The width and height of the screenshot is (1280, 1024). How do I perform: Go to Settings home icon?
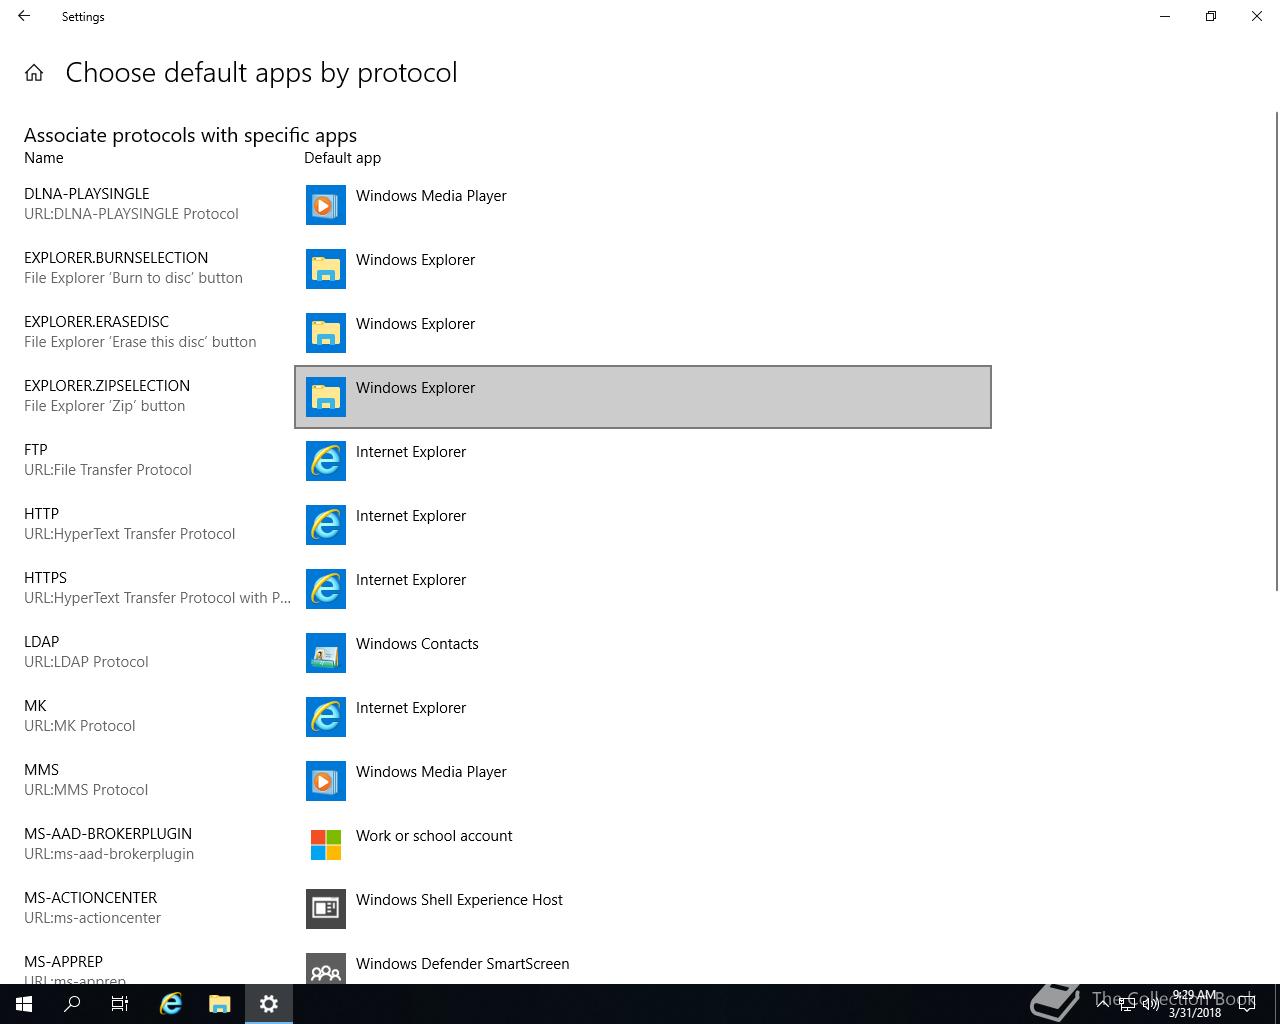34,73
